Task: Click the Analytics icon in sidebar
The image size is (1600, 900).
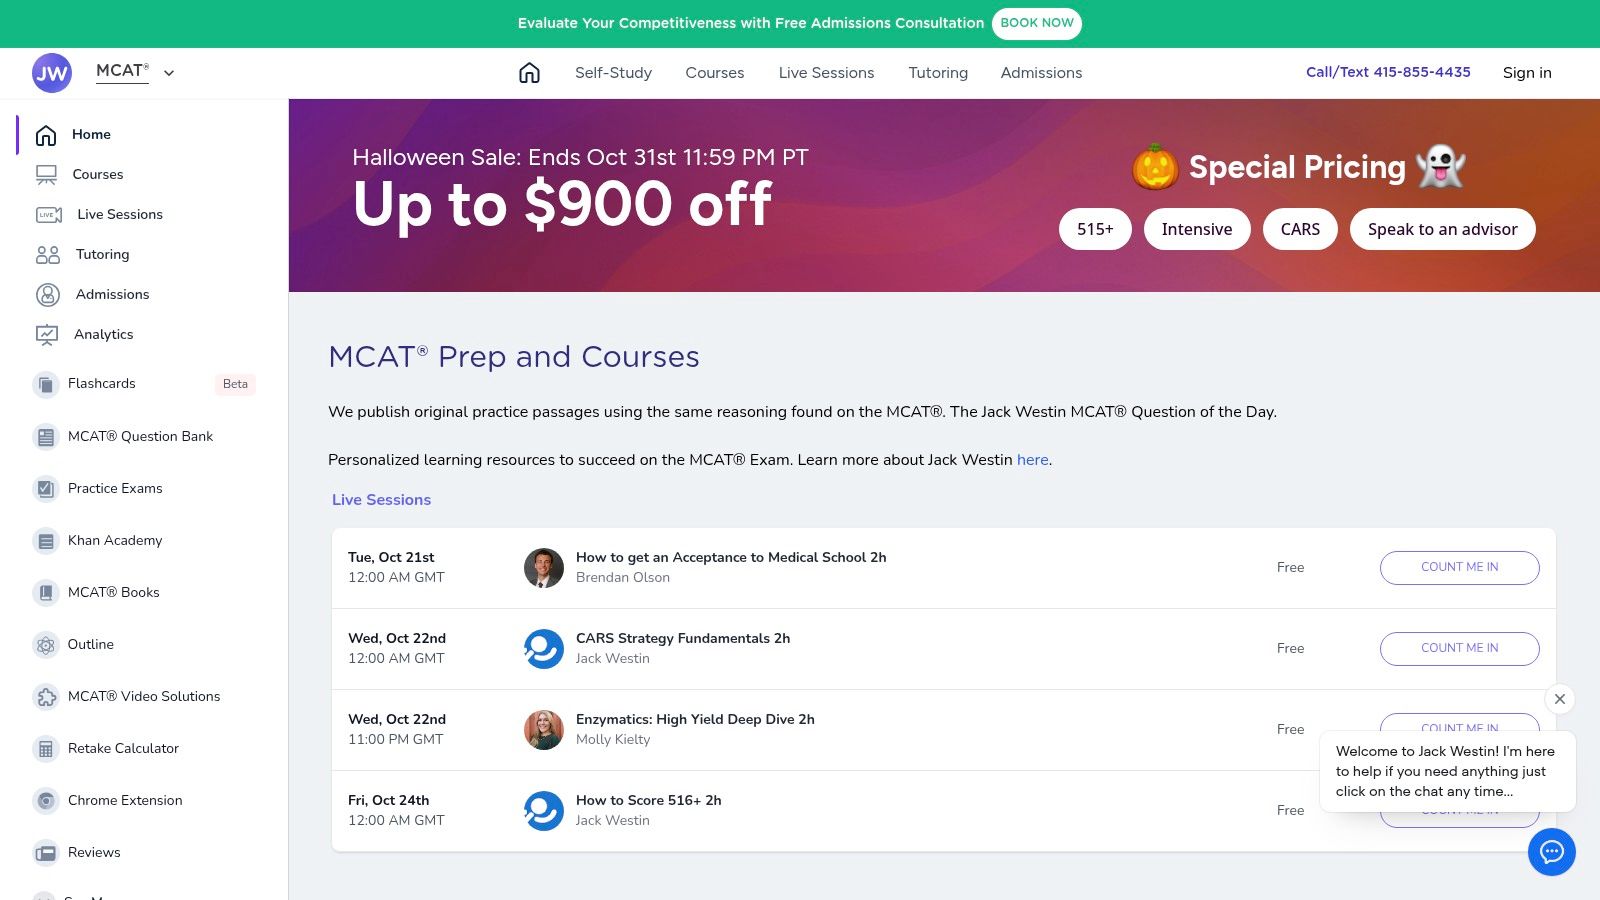Action: pyautogui.click(x=47, y=335)
